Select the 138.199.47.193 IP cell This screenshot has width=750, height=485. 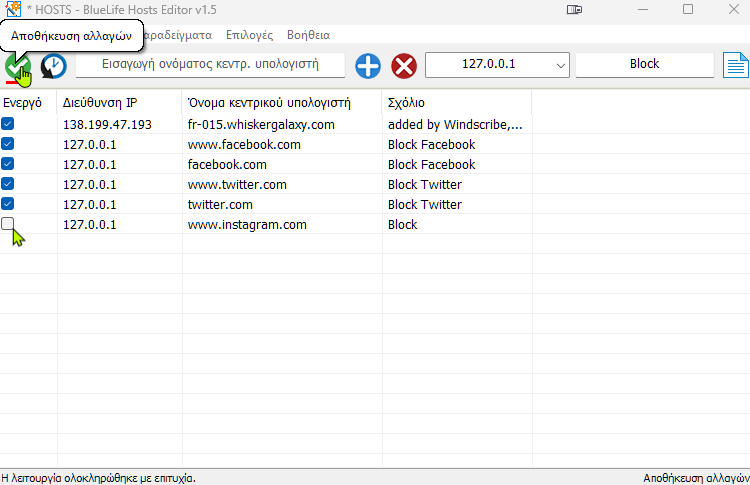click(x=107, y=125)
